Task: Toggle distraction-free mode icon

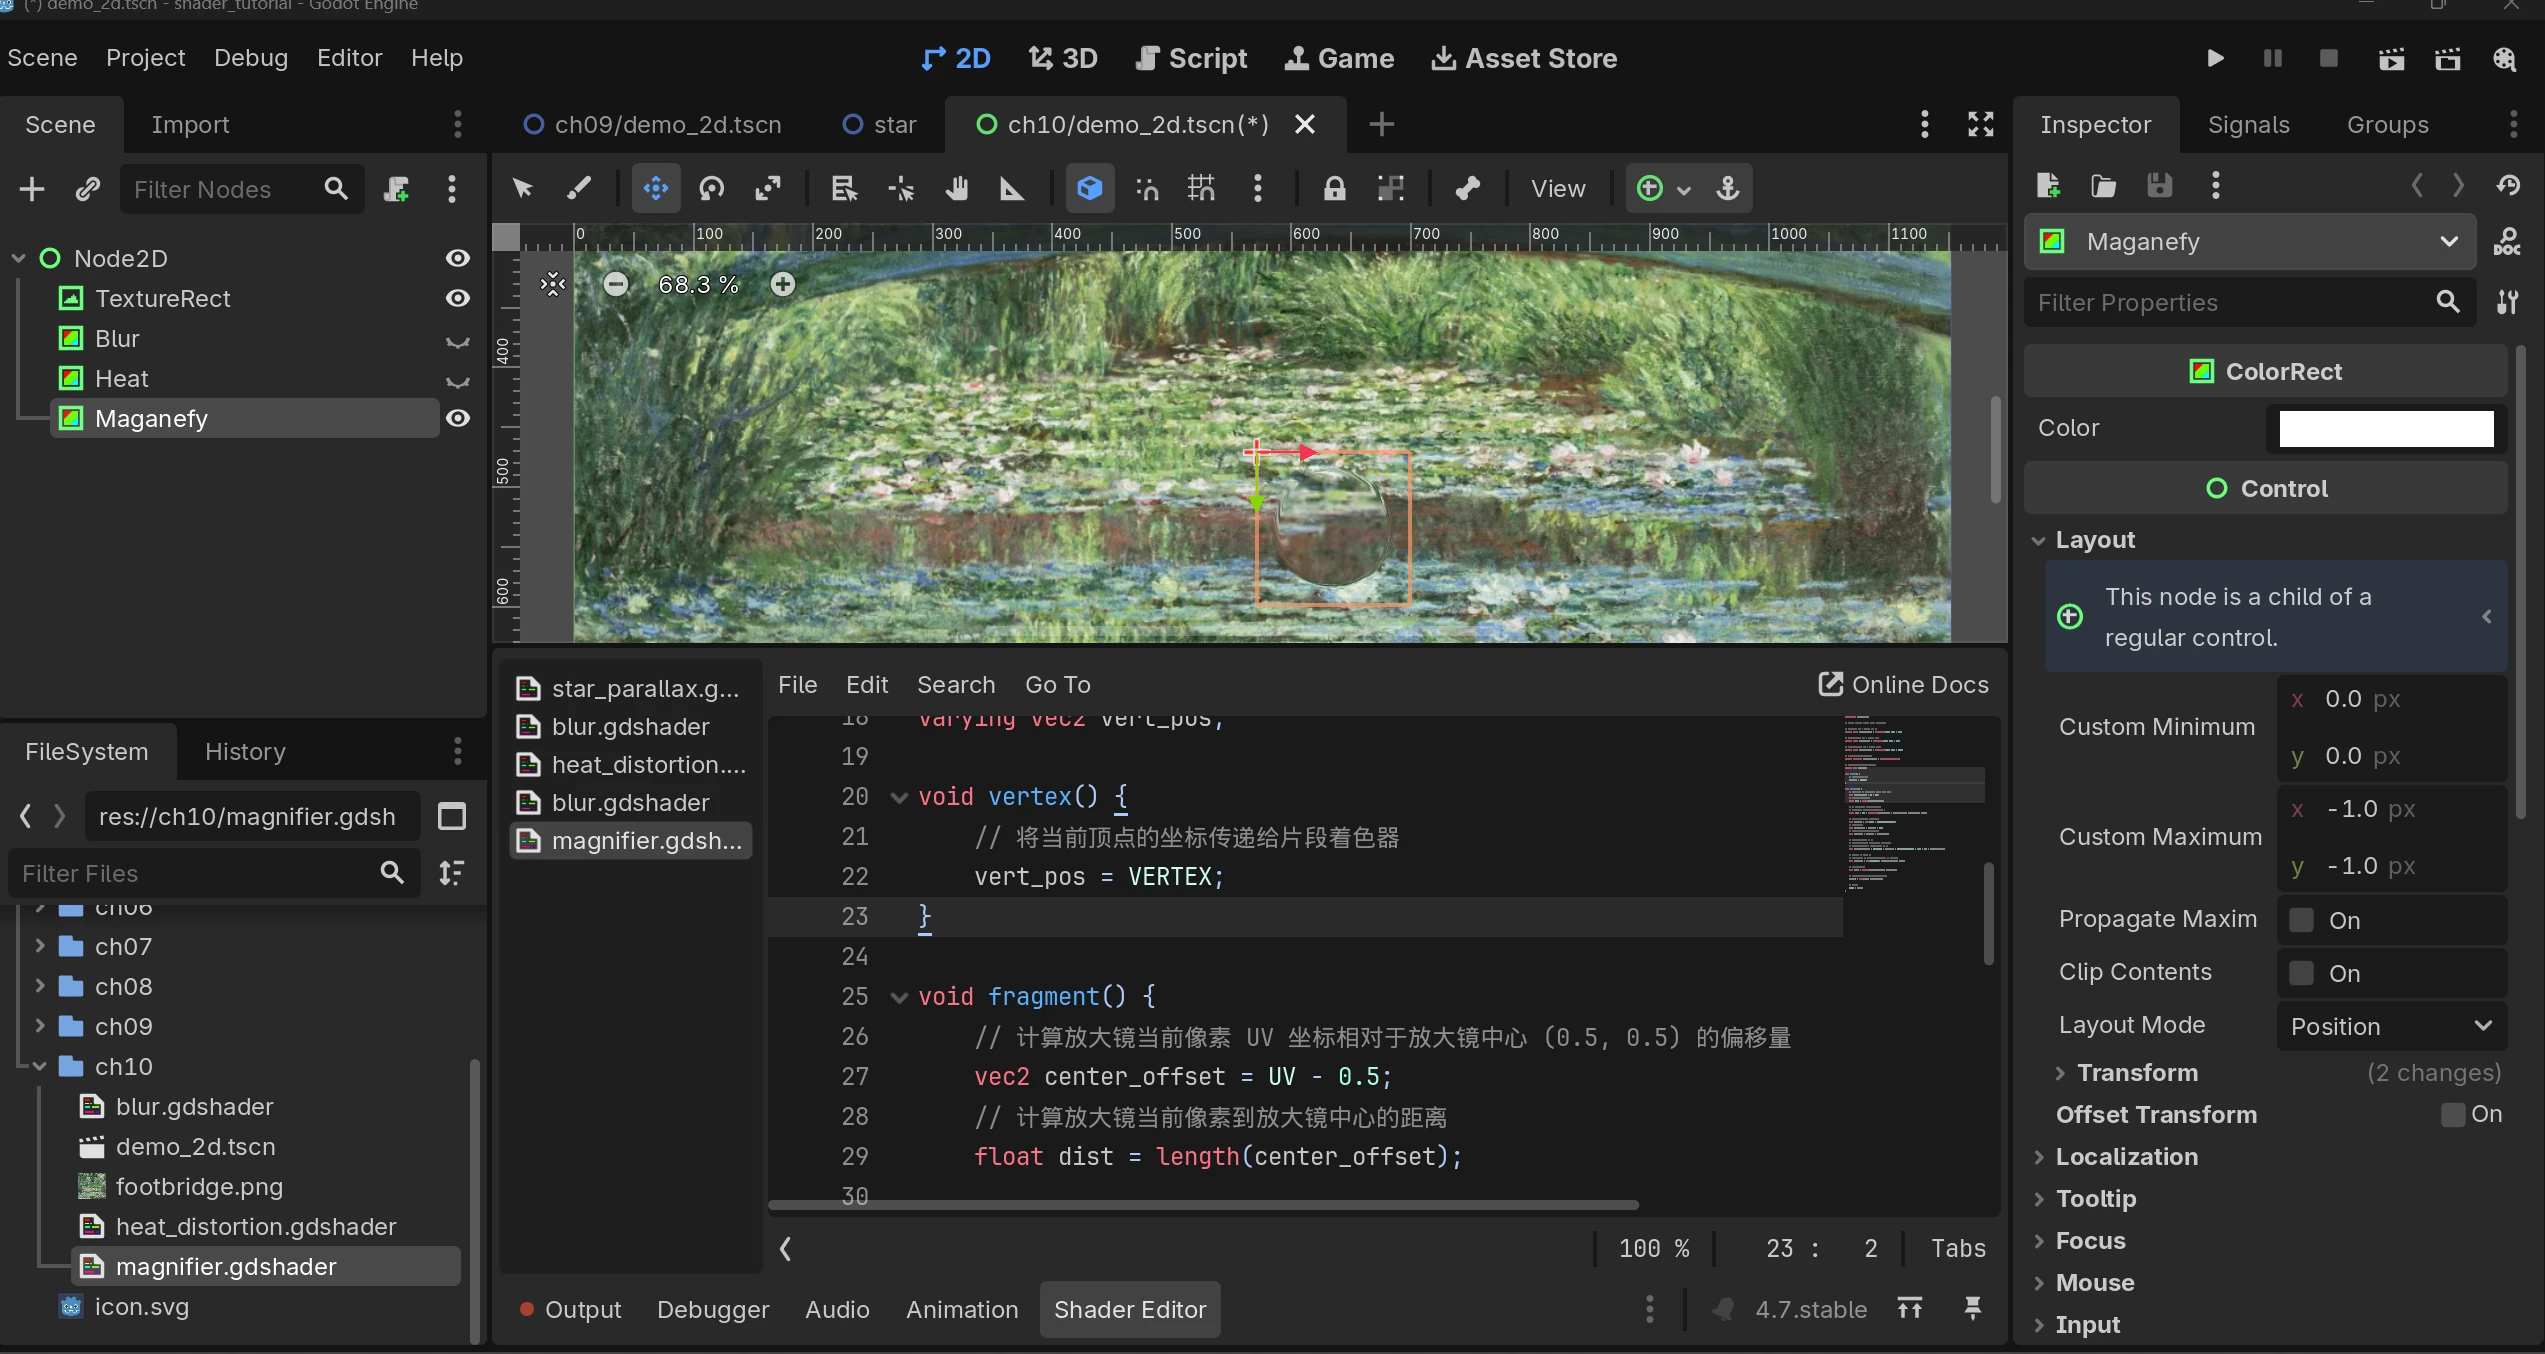Action: coord(1981,124)
